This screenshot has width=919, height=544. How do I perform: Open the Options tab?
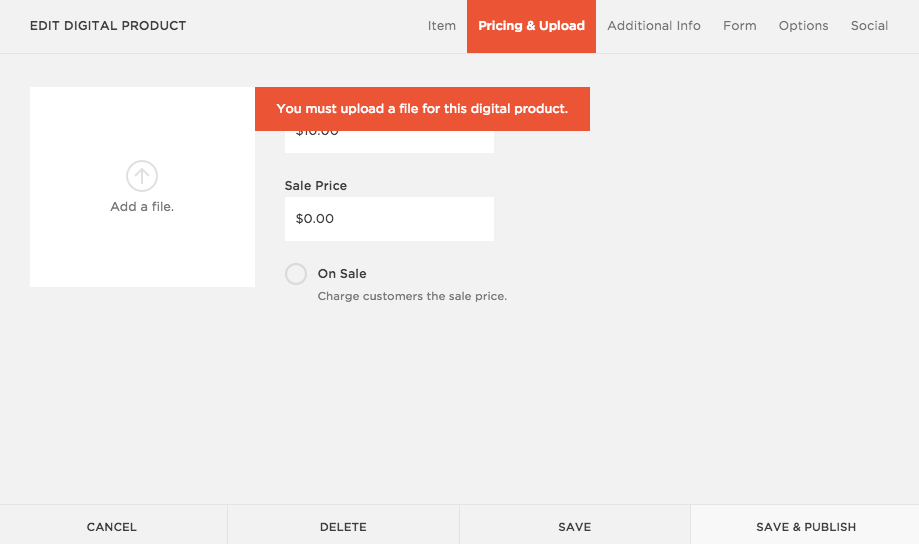click(x=804, y=26)
